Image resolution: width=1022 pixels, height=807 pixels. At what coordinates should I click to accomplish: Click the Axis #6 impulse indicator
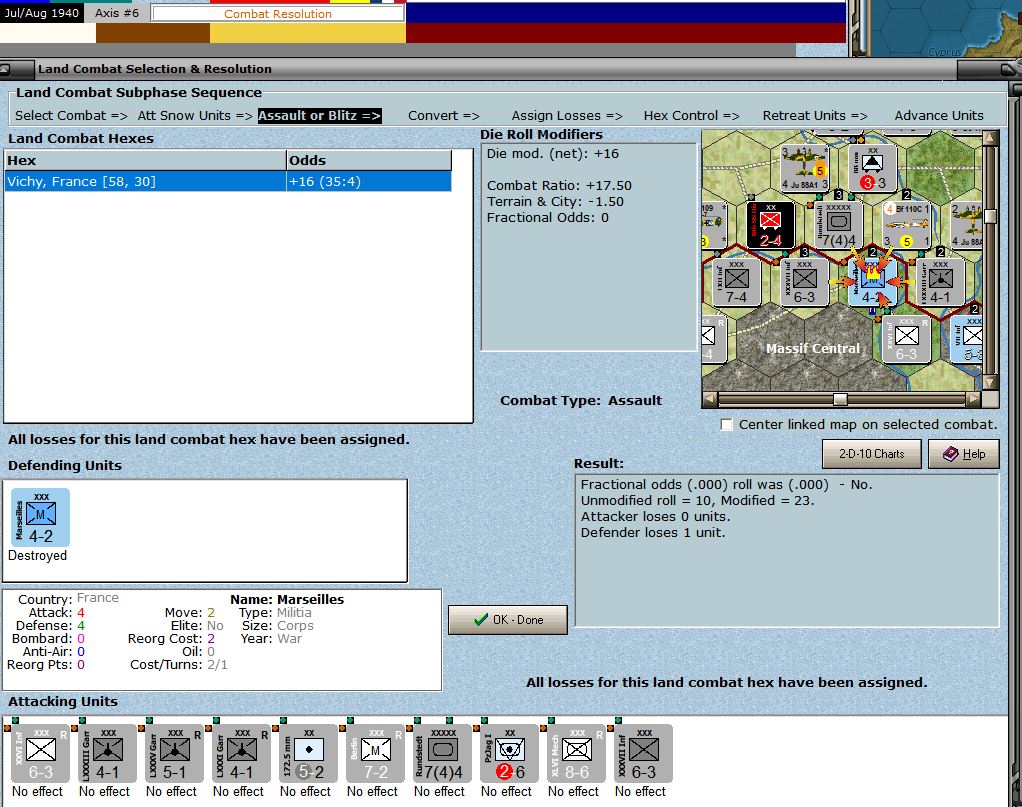117,13
